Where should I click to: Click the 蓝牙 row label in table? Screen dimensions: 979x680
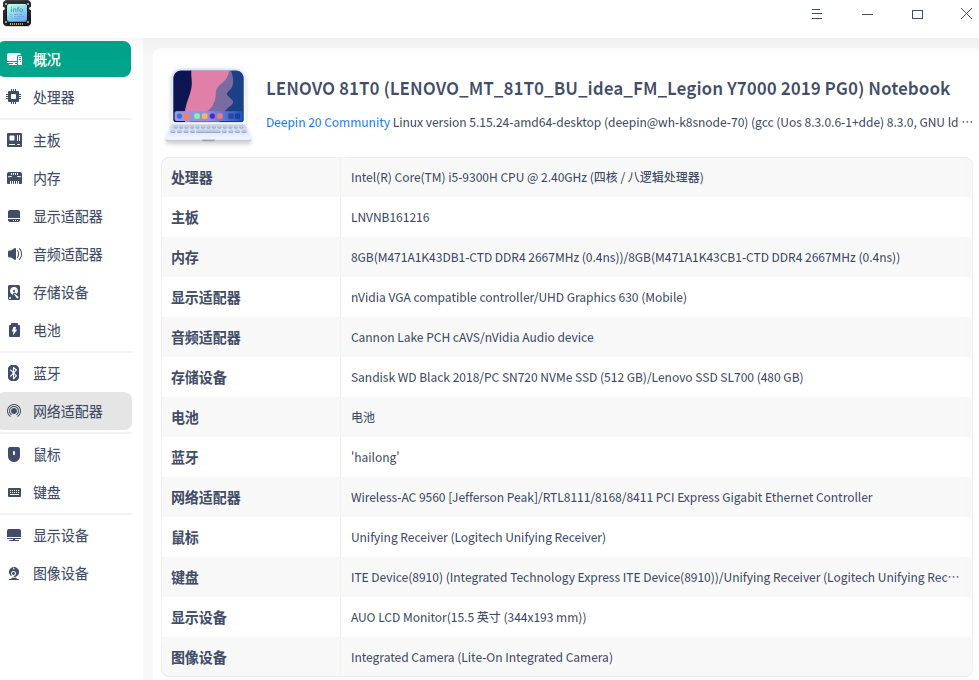pyautogui.click(x=185, y=458)
